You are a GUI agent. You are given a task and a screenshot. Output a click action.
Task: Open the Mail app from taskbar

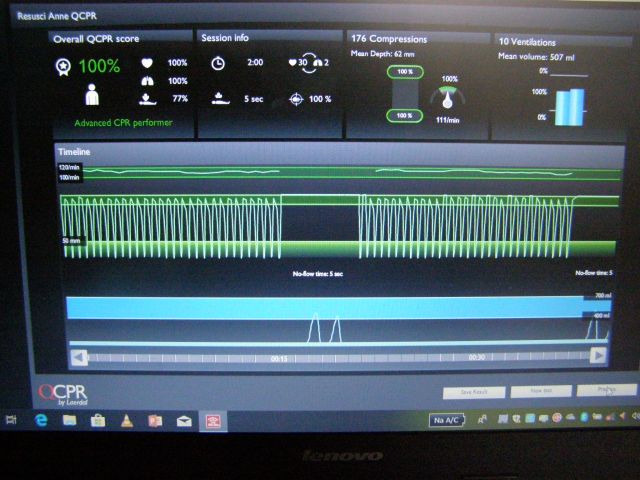(x=184, y=421)
